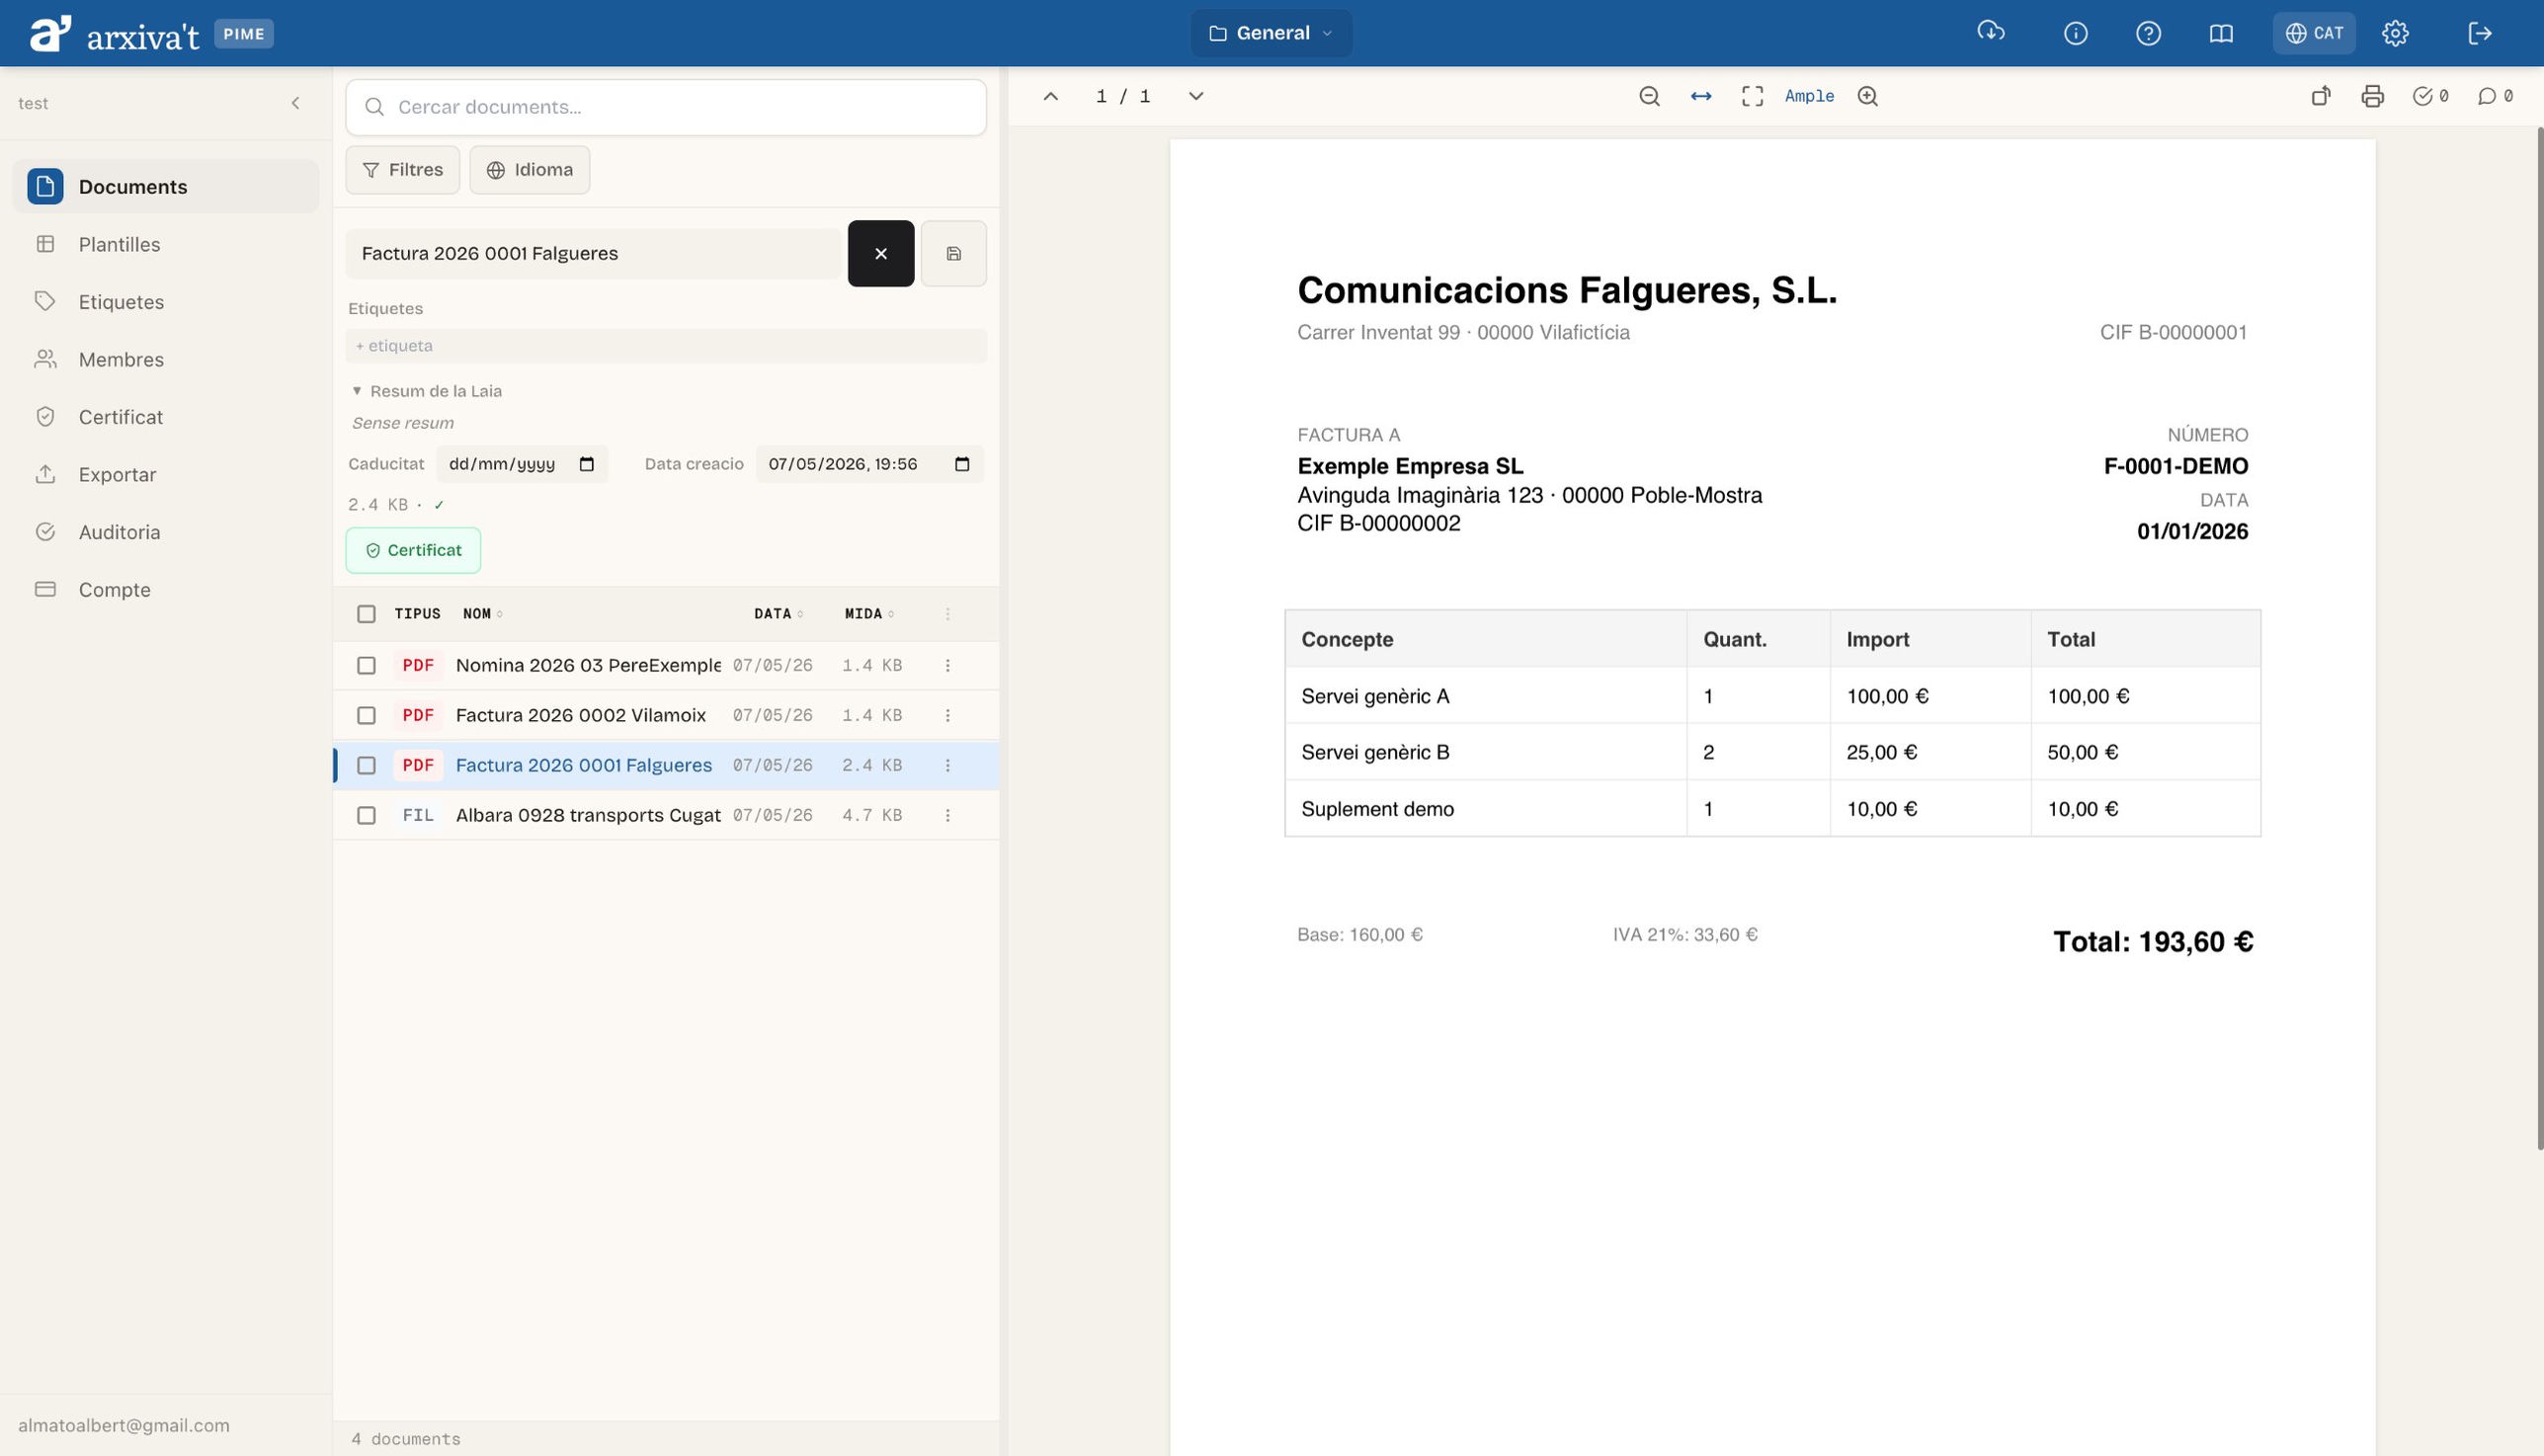The height and width of the screenshot is (1456, 2544).
Task: Check the Nomina 2026 03 PereExemple checkbox
Action: click(366, 666)
